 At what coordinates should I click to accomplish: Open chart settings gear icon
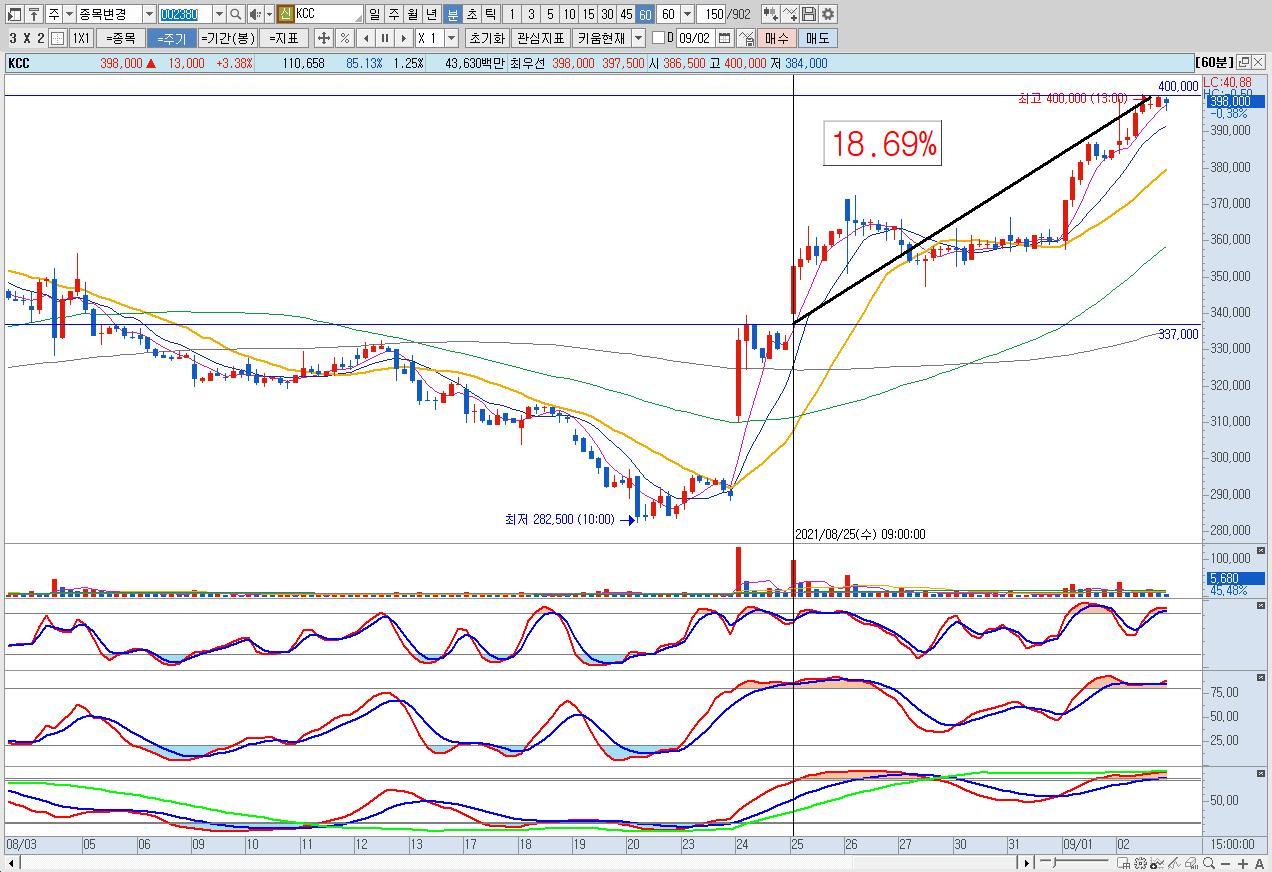(x=828, y=14)
